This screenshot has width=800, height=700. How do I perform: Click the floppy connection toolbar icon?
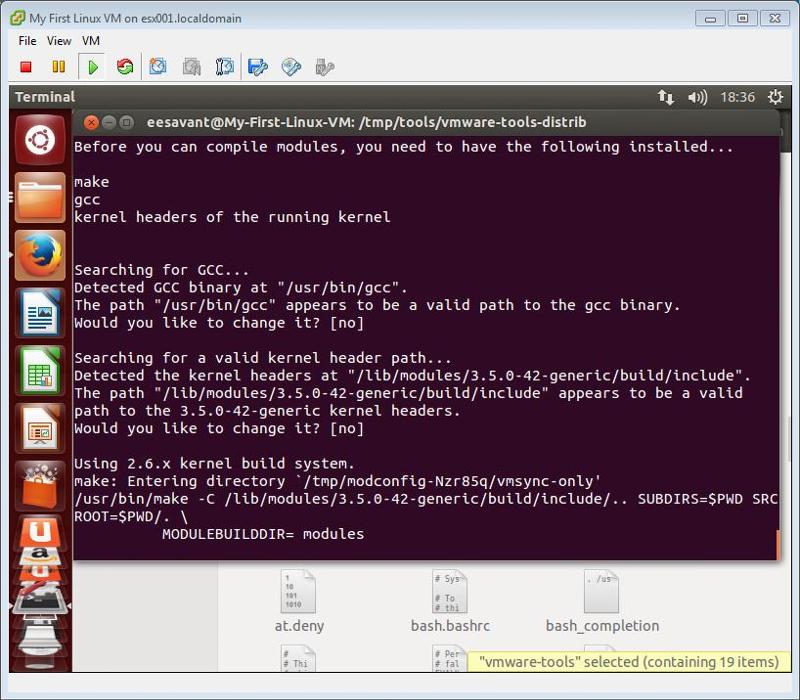point(258,67)
